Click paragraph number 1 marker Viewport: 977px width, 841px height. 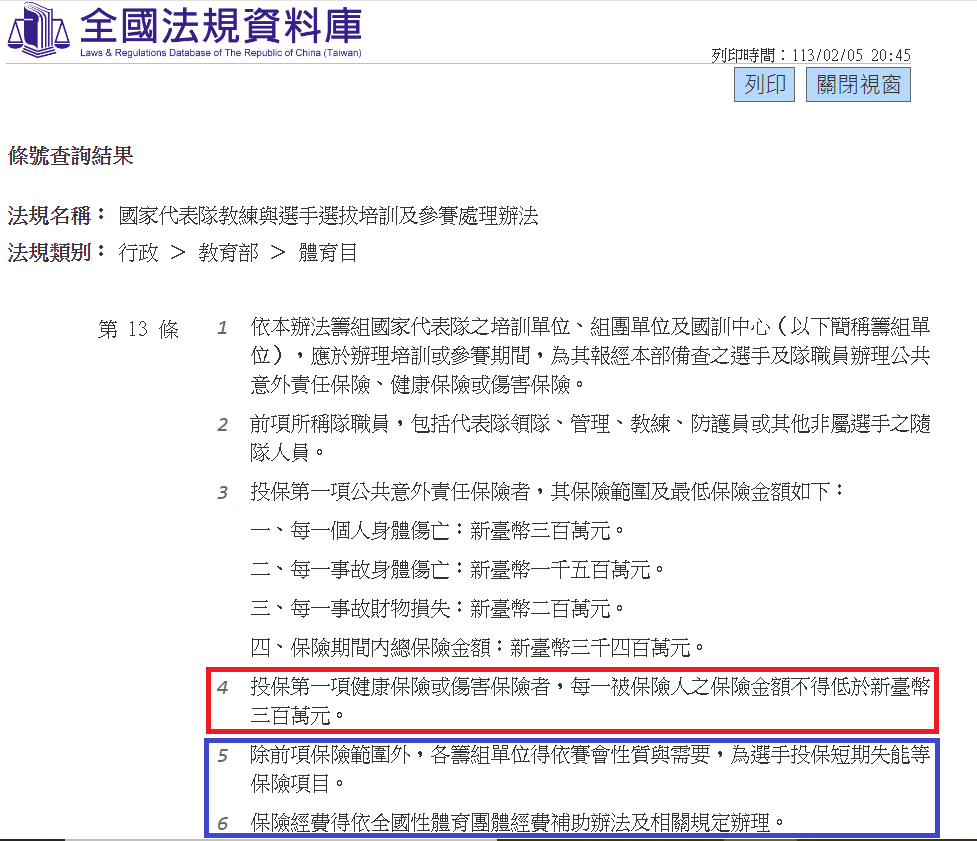223,329
